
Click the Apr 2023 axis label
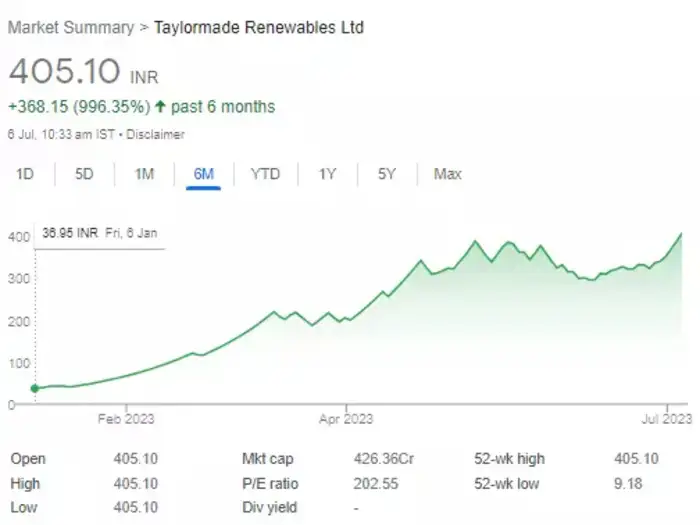click(345, 419)
